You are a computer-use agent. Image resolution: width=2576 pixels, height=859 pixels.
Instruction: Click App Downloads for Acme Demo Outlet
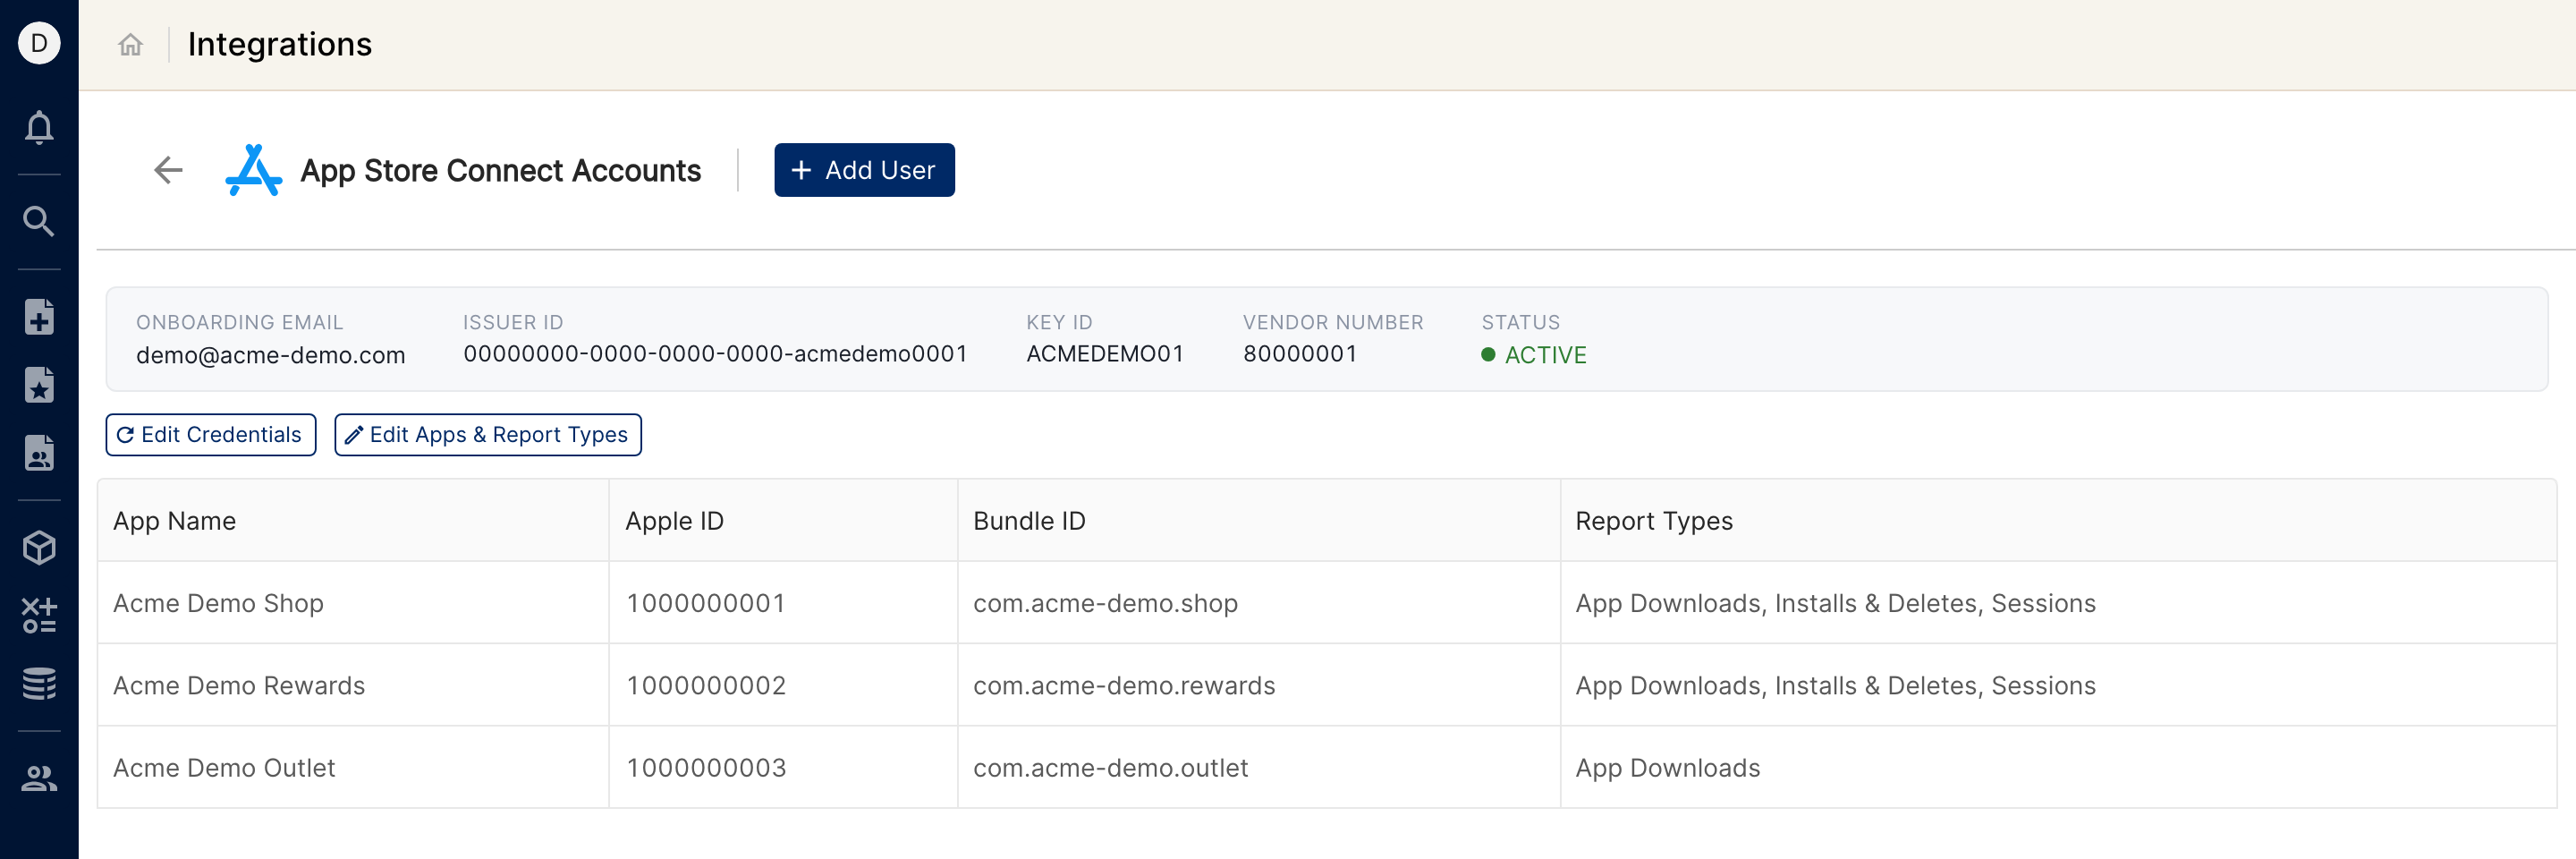(1667, 767)
